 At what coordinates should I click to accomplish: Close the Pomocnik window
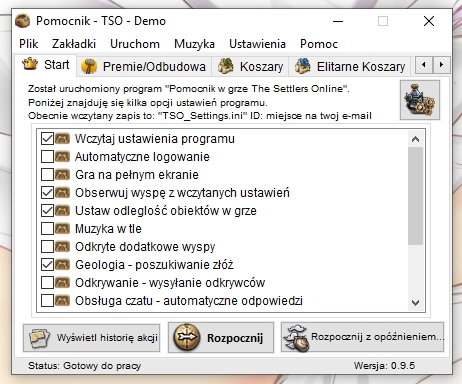[429, 21]
